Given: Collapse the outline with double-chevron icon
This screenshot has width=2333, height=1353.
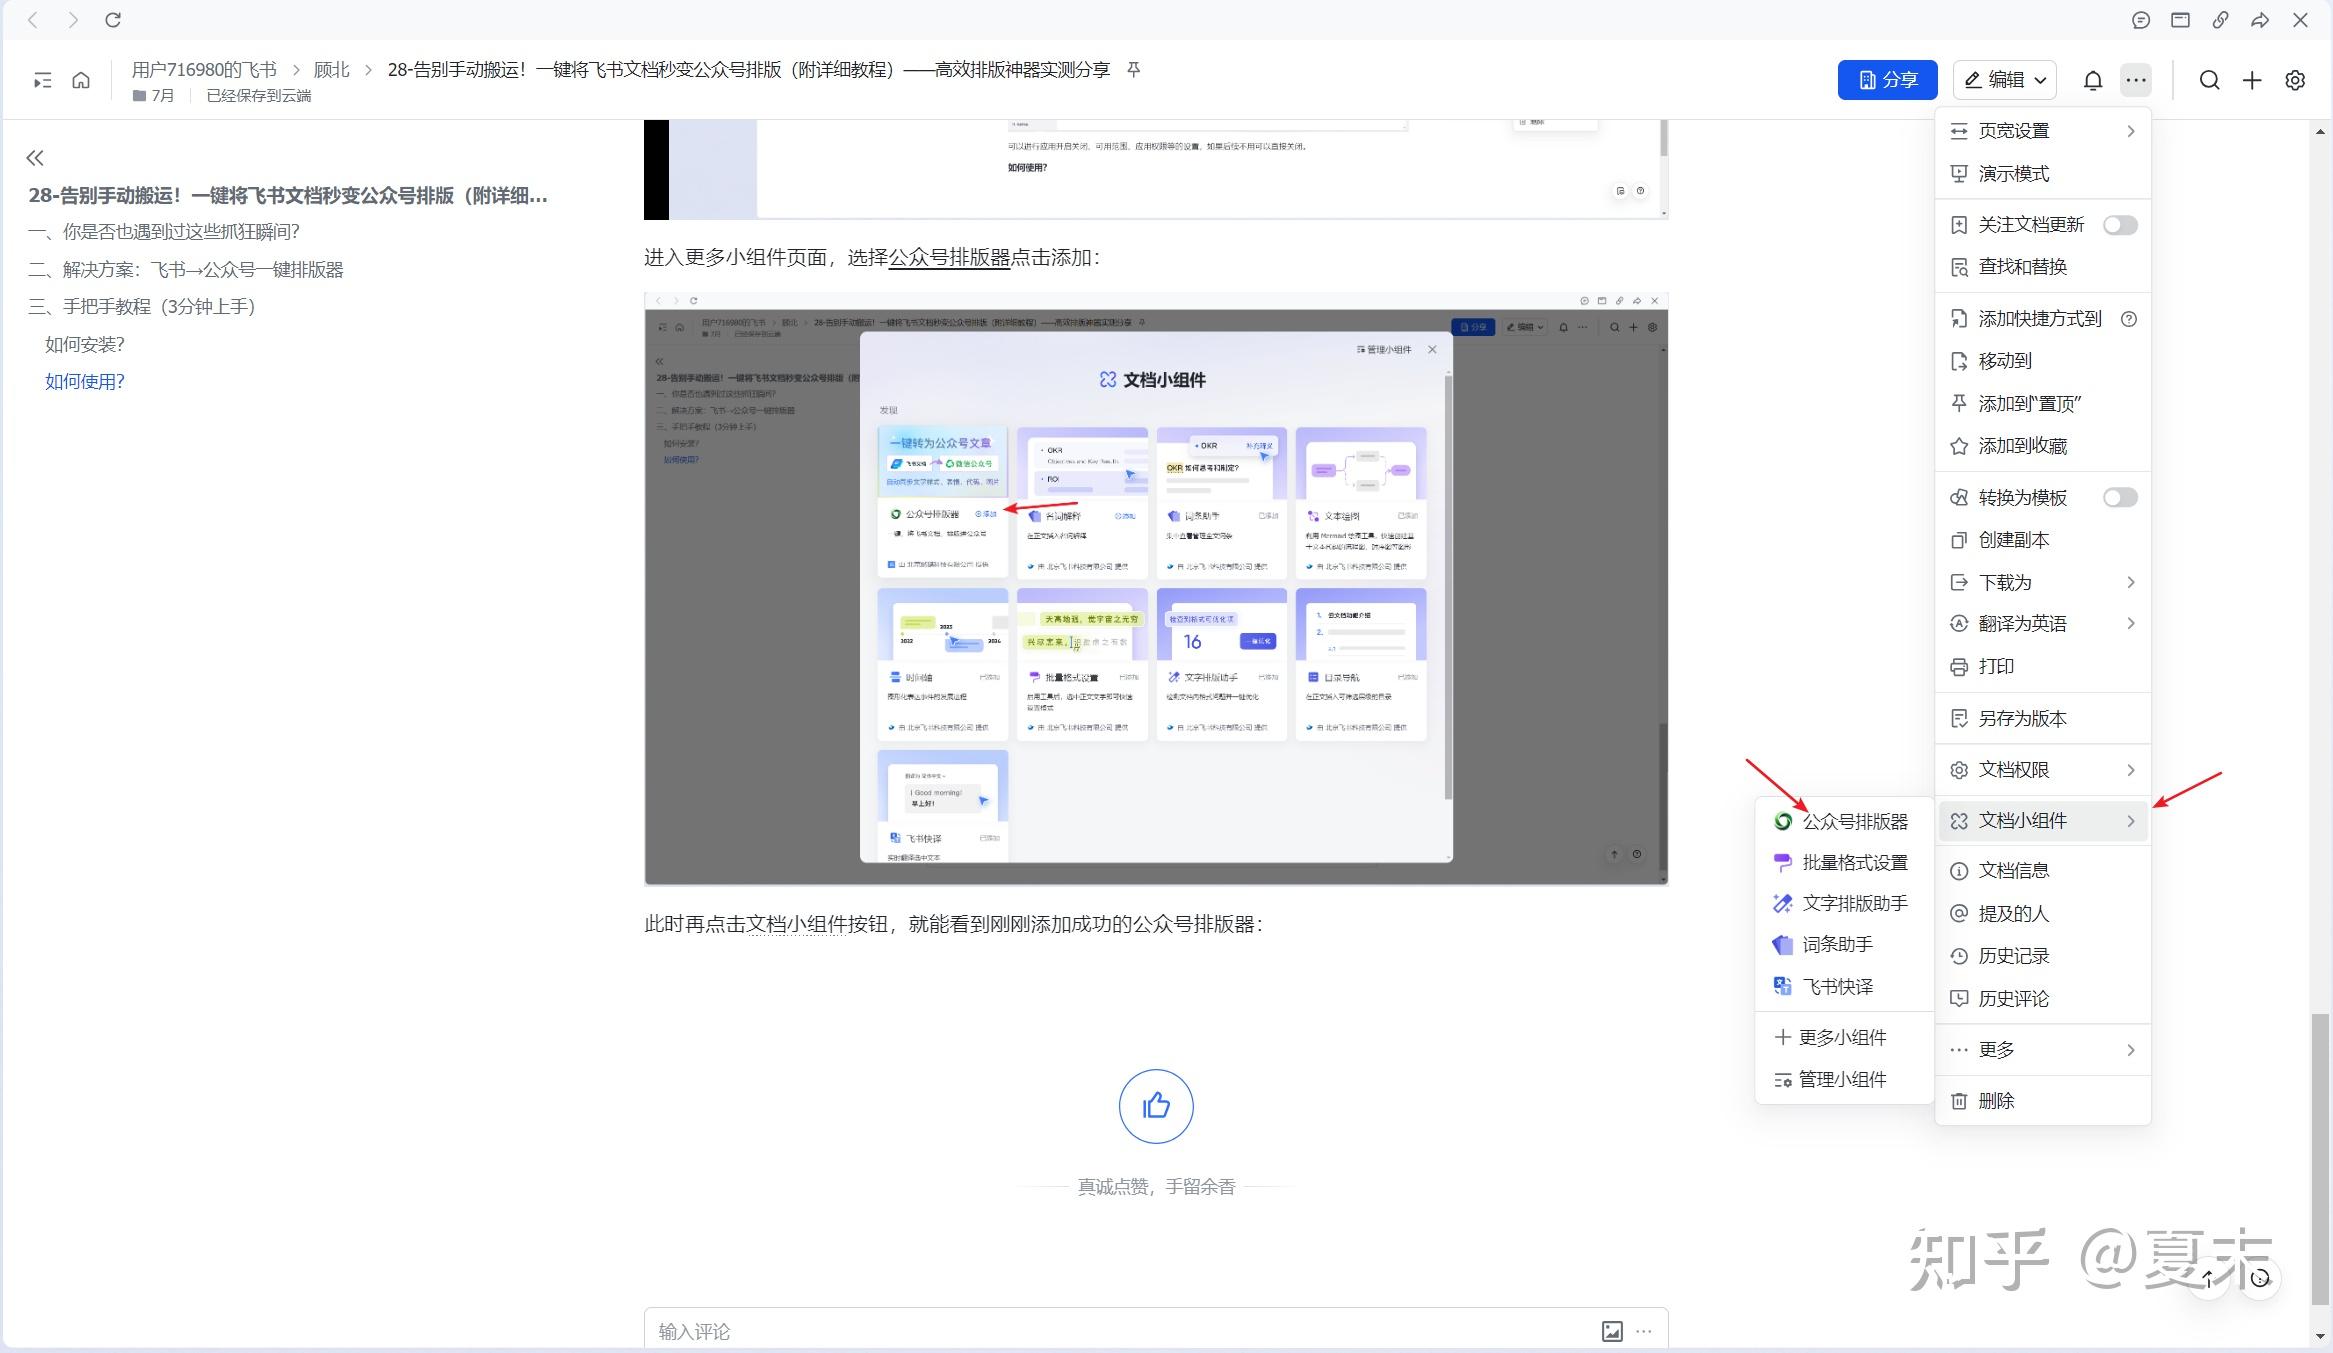Looking at the screenshot, I should pos(35,158).
